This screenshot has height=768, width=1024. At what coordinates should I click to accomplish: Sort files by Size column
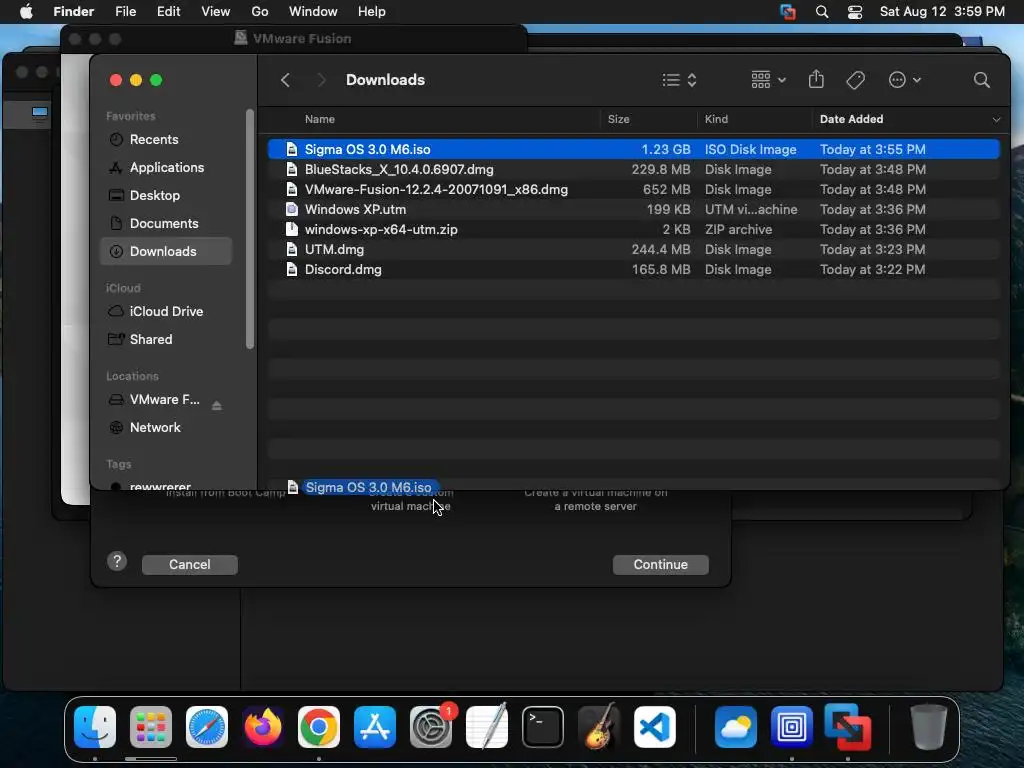[618, 119]
